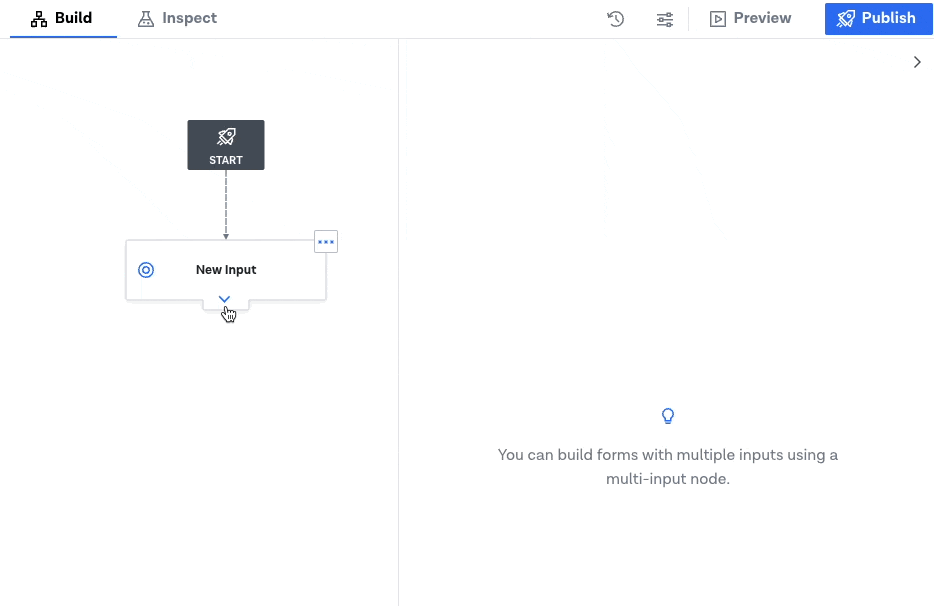Click the multi-input node tip text
This screenshot has height=606, width=934.
tap(668, 467)
